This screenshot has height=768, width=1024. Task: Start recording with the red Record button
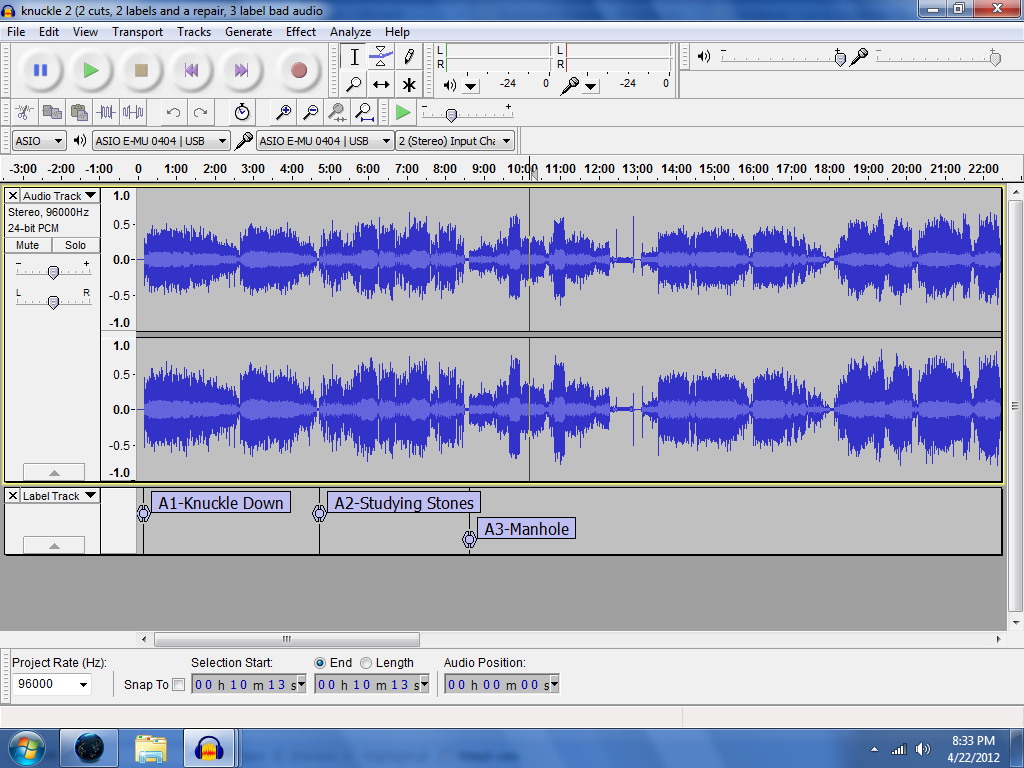(299, 70)
